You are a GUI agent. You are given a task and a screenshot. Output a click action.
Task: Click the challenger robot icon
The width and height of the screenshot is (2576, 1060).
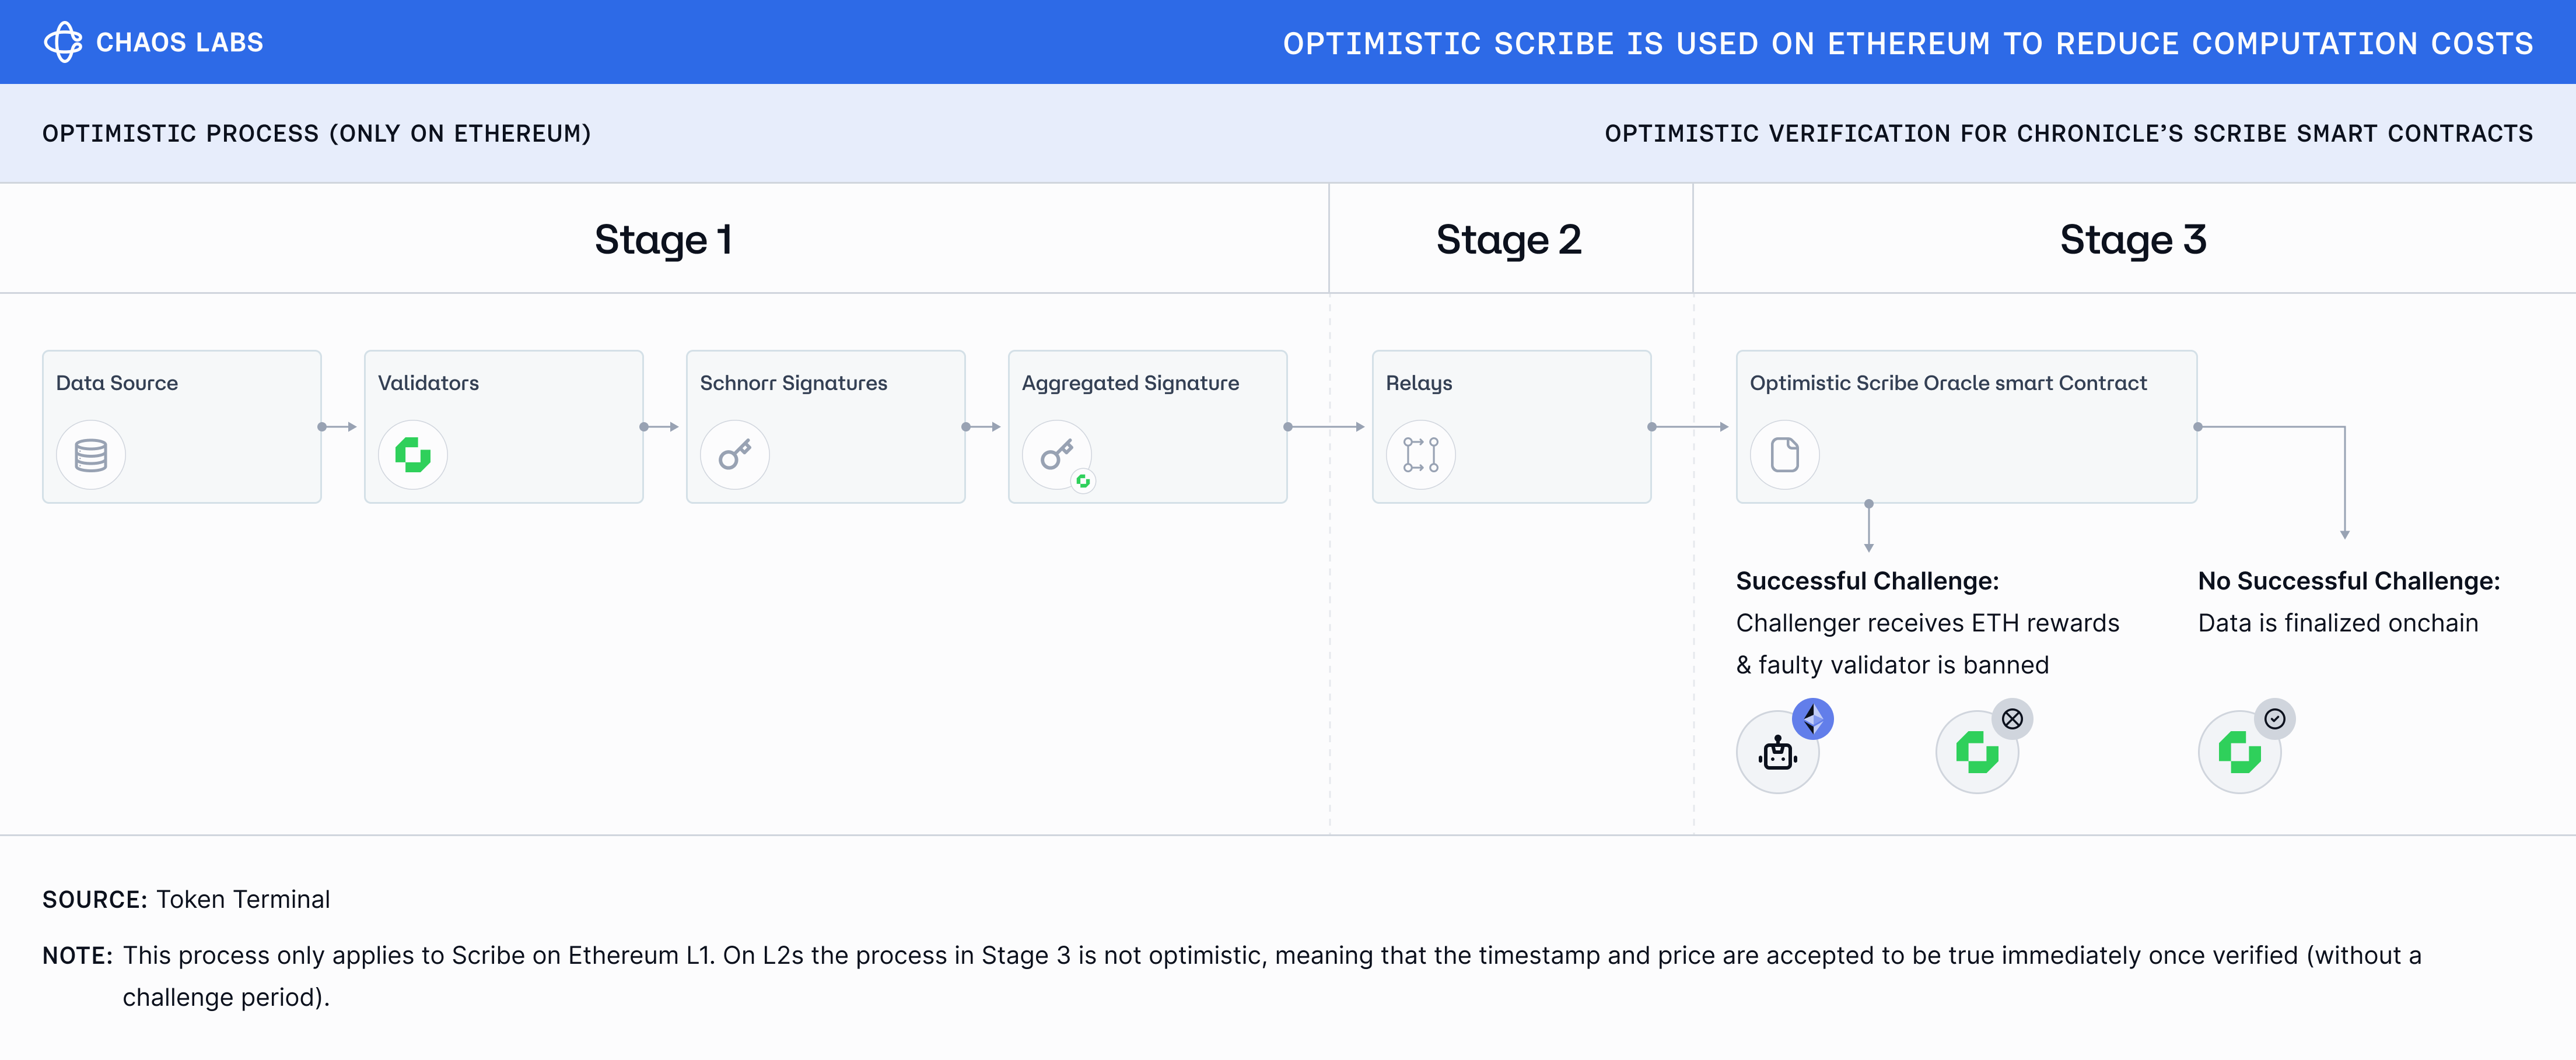pyautogui.click(x=1778, y=753)
